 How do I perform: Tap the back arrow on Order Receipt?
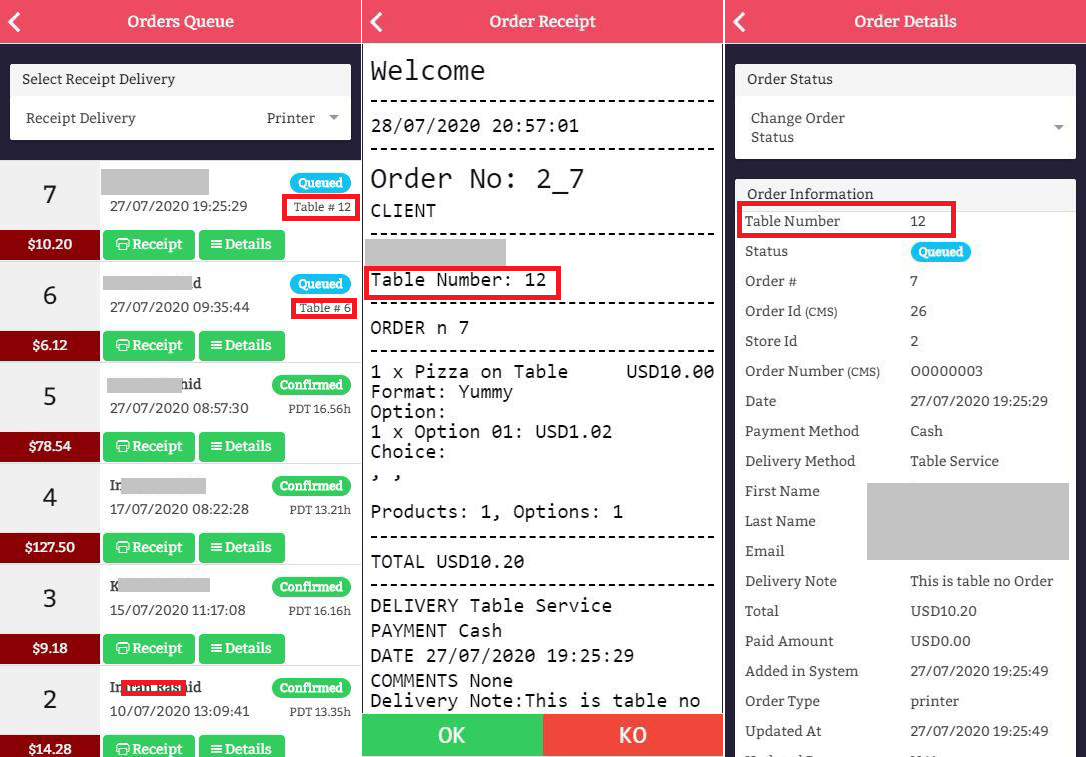(377, 21)
